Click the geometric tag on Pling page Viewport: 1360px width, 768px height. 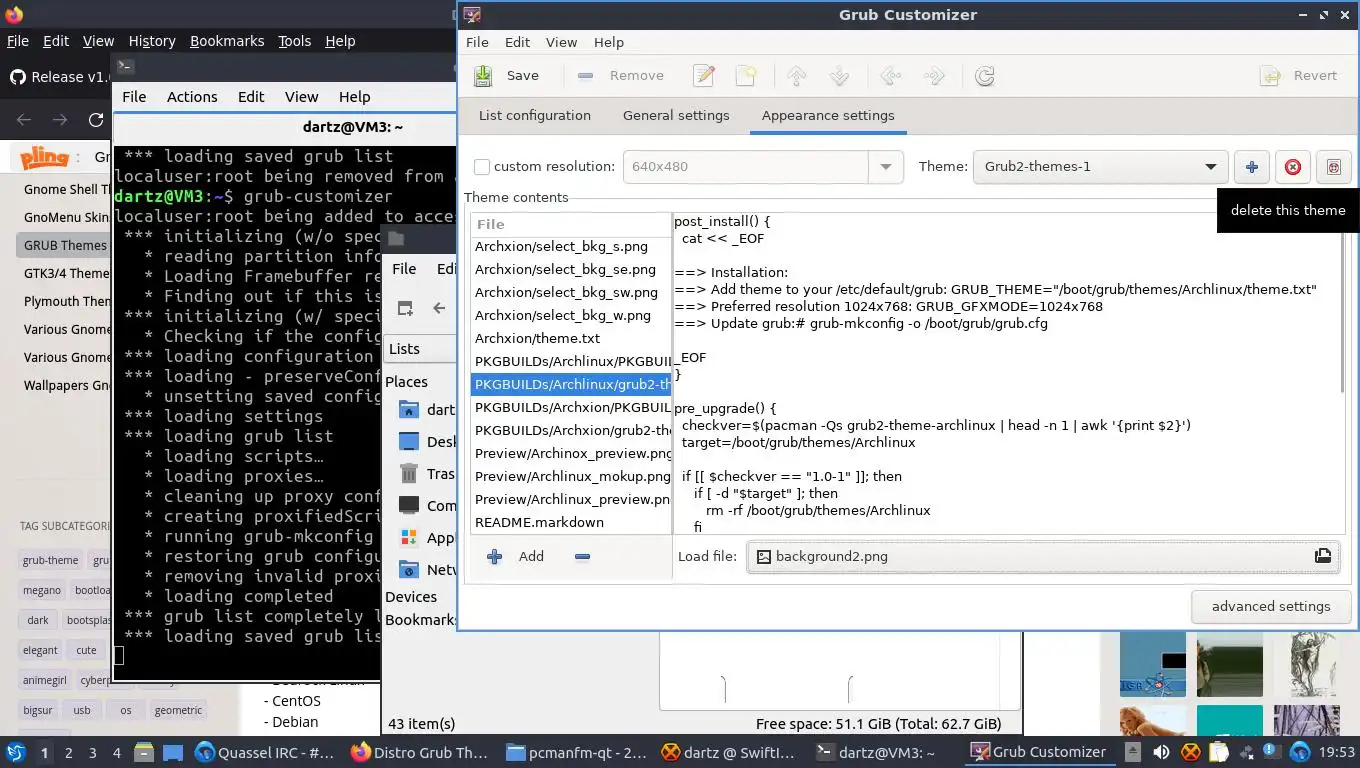click(x=178, y=710)
